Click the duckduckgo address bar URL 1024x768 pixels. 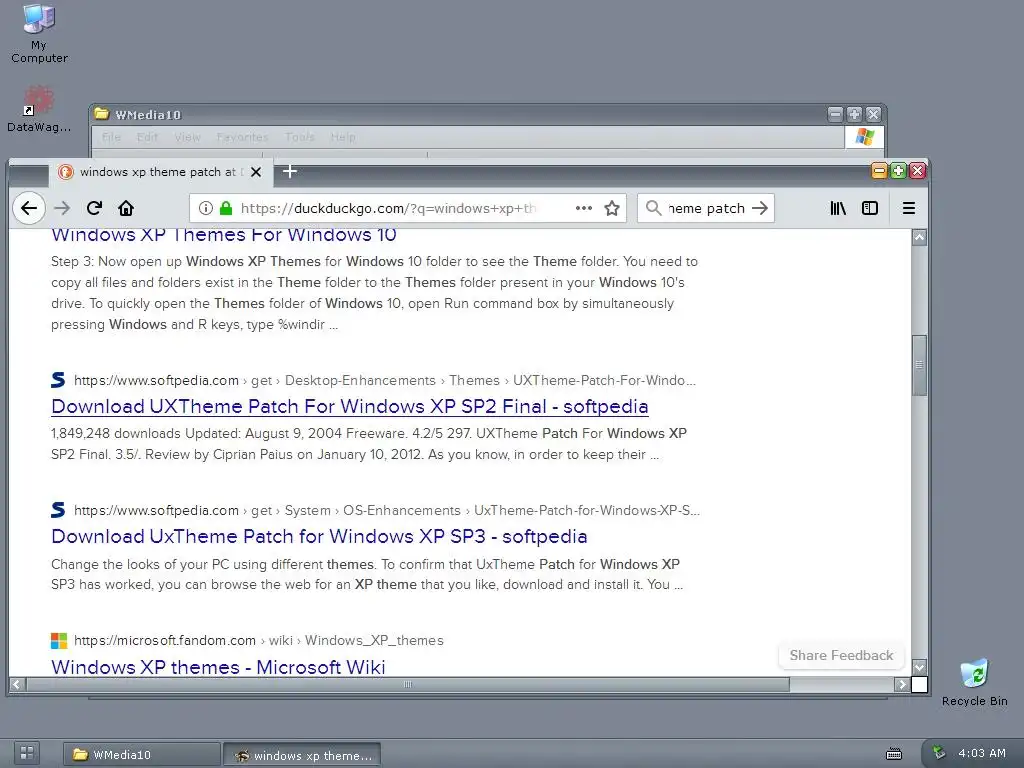[x=388, y=208]
